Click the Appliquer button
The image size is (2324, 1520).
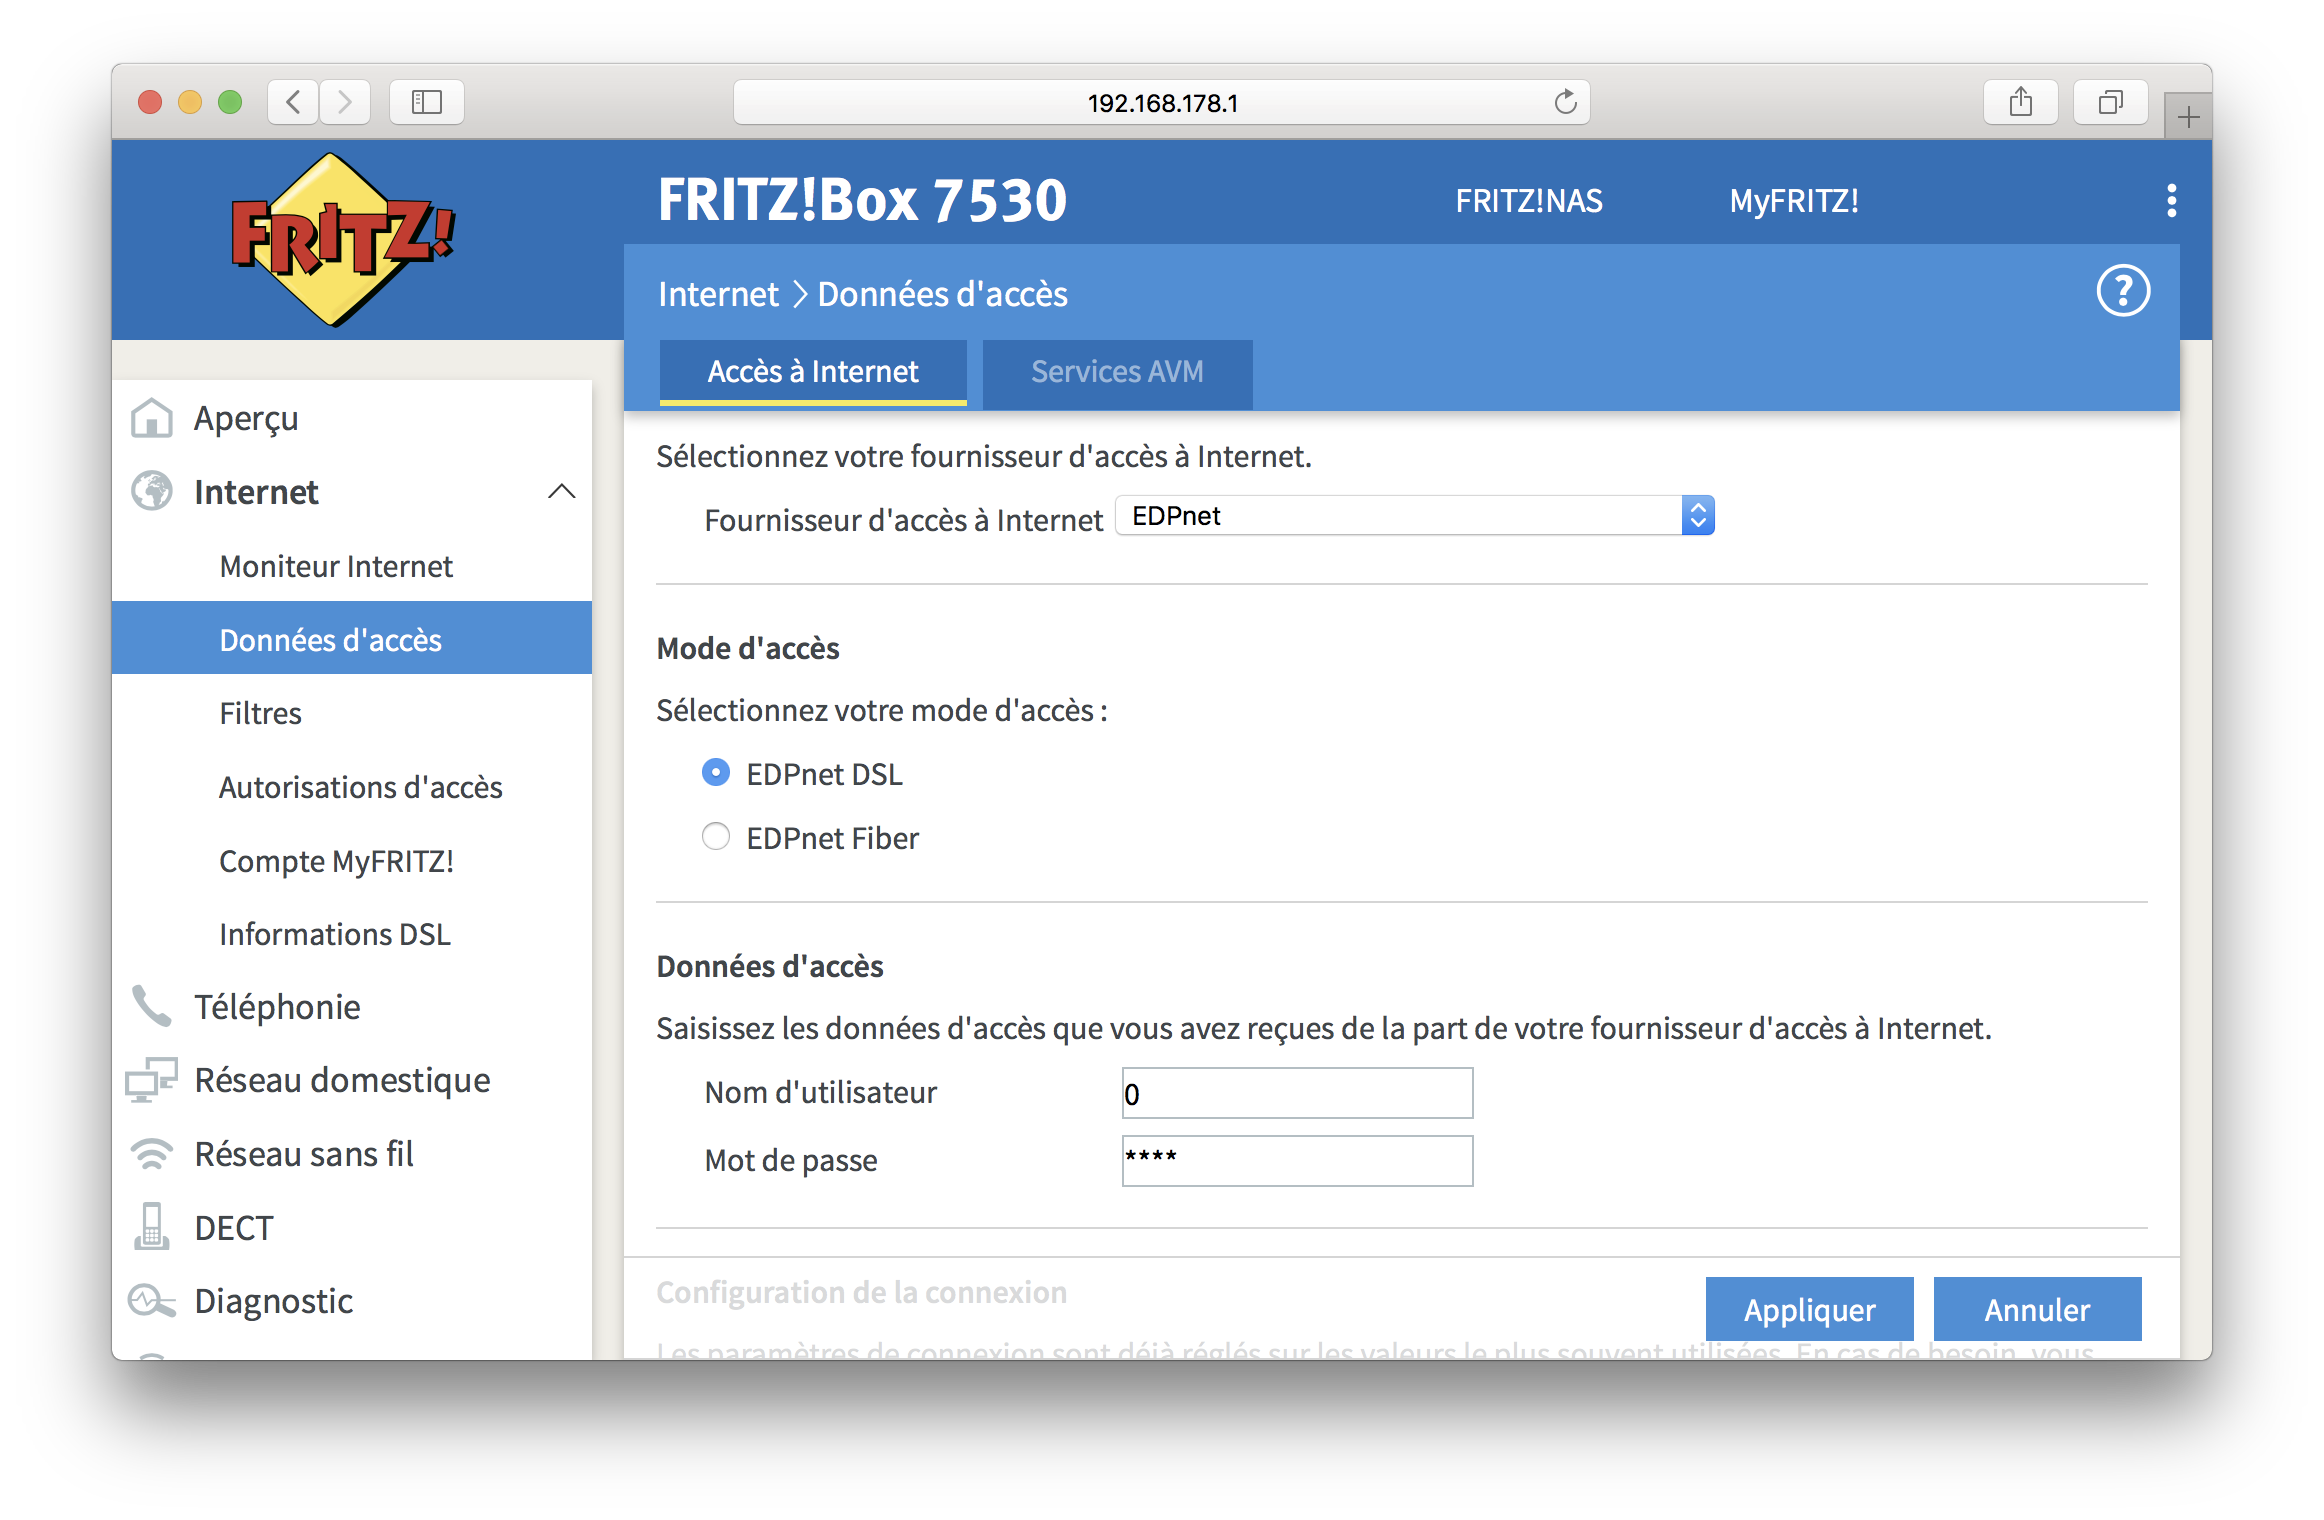point(1809,1309)
